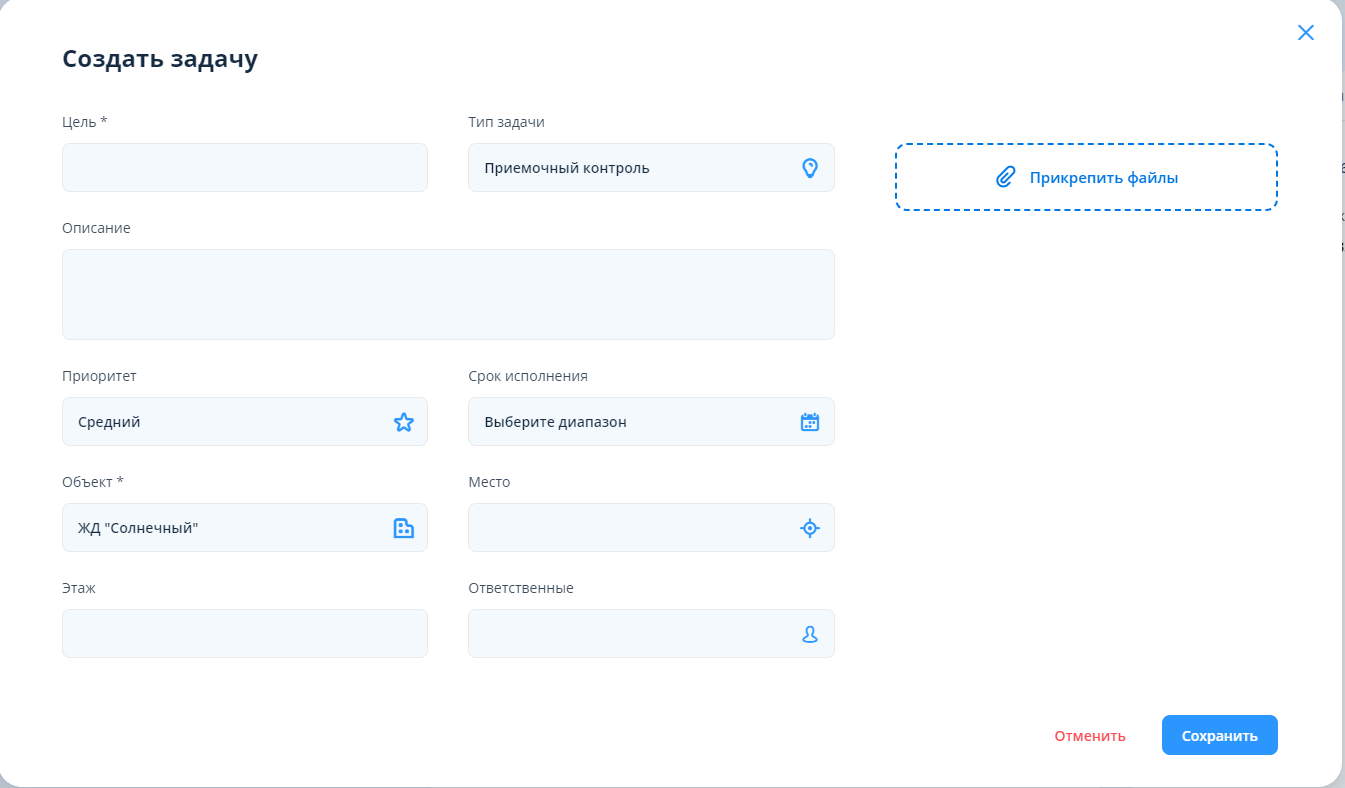Click the person icon in Ответственные field
The image size is (1345, 788).
tap(810, 634)
